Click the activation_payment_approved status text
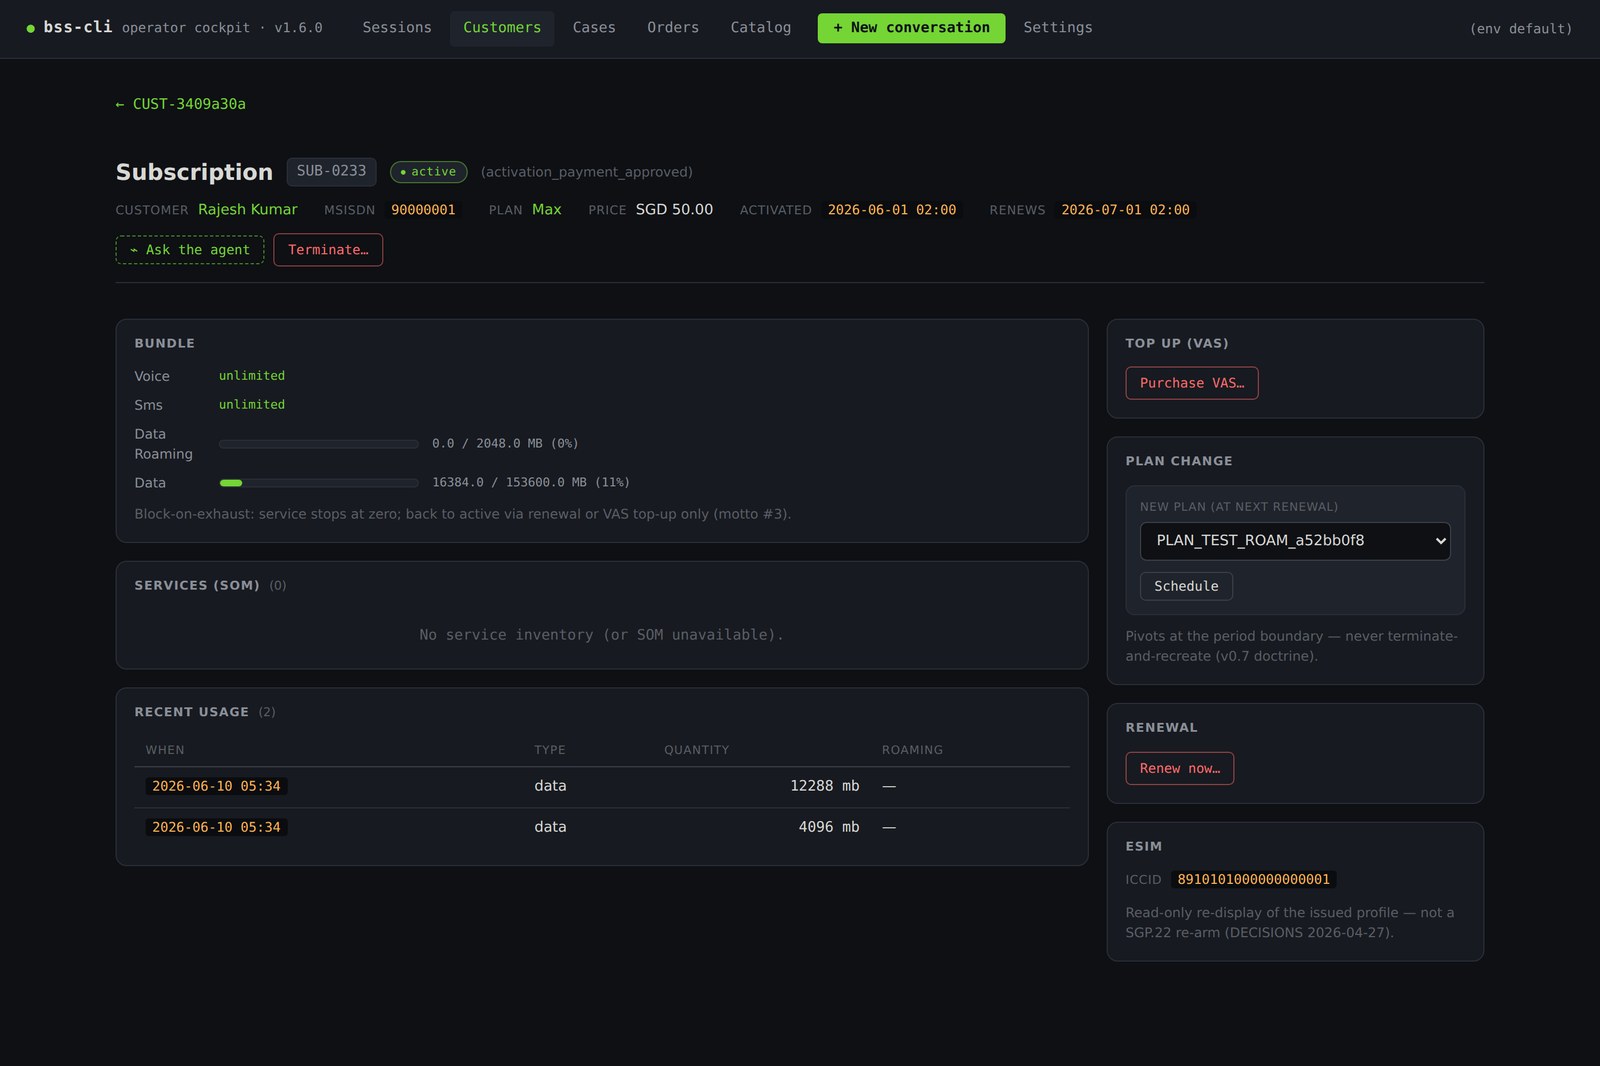The width and height of the screenshot is (1600, 1066). 587,172
